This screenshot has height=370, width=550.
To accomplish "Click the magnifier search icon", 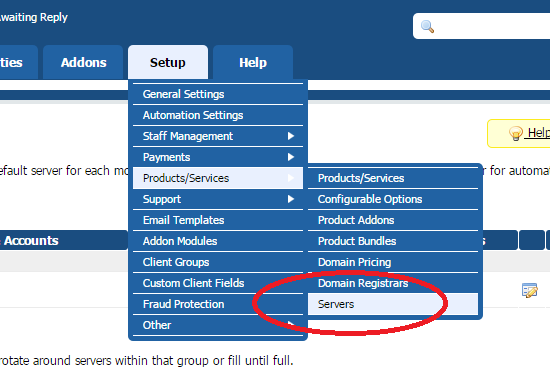I will tap(427, 27).
